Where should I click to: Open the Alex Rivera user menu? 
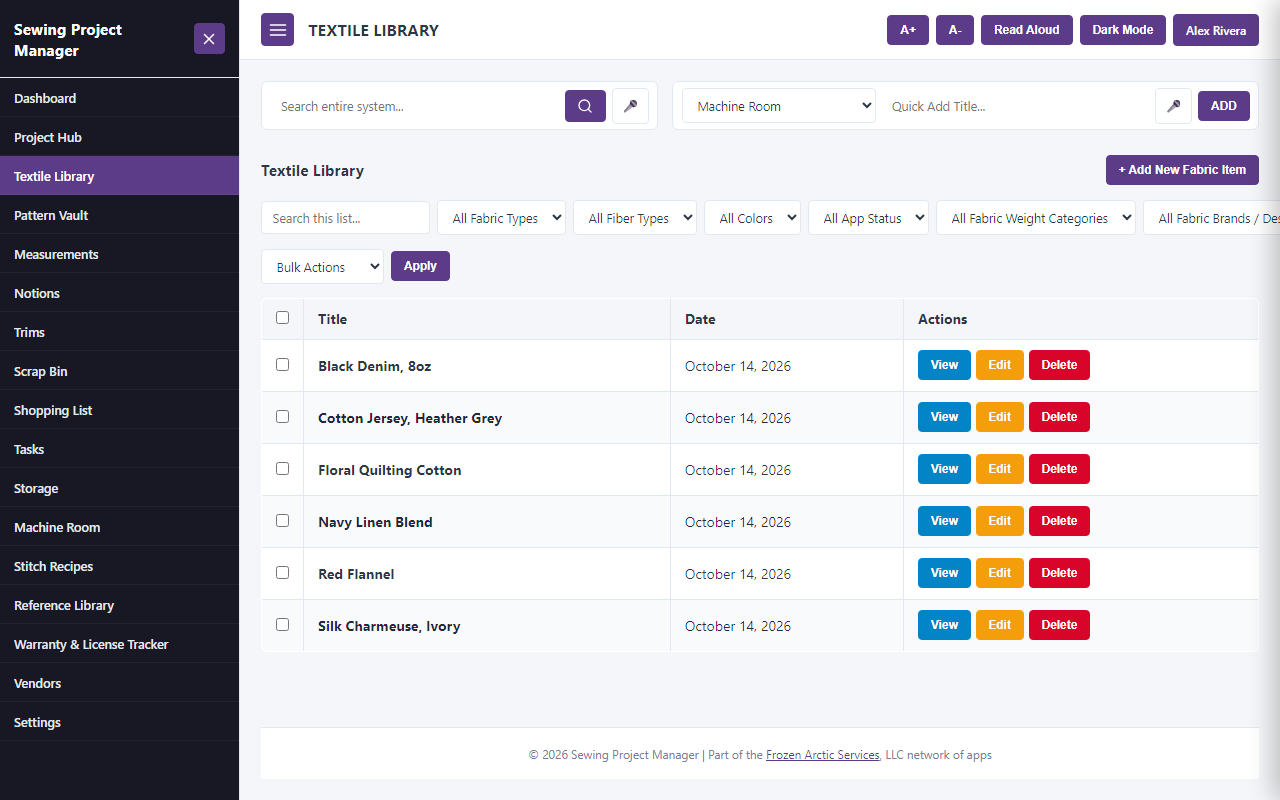coord(1216,30)
